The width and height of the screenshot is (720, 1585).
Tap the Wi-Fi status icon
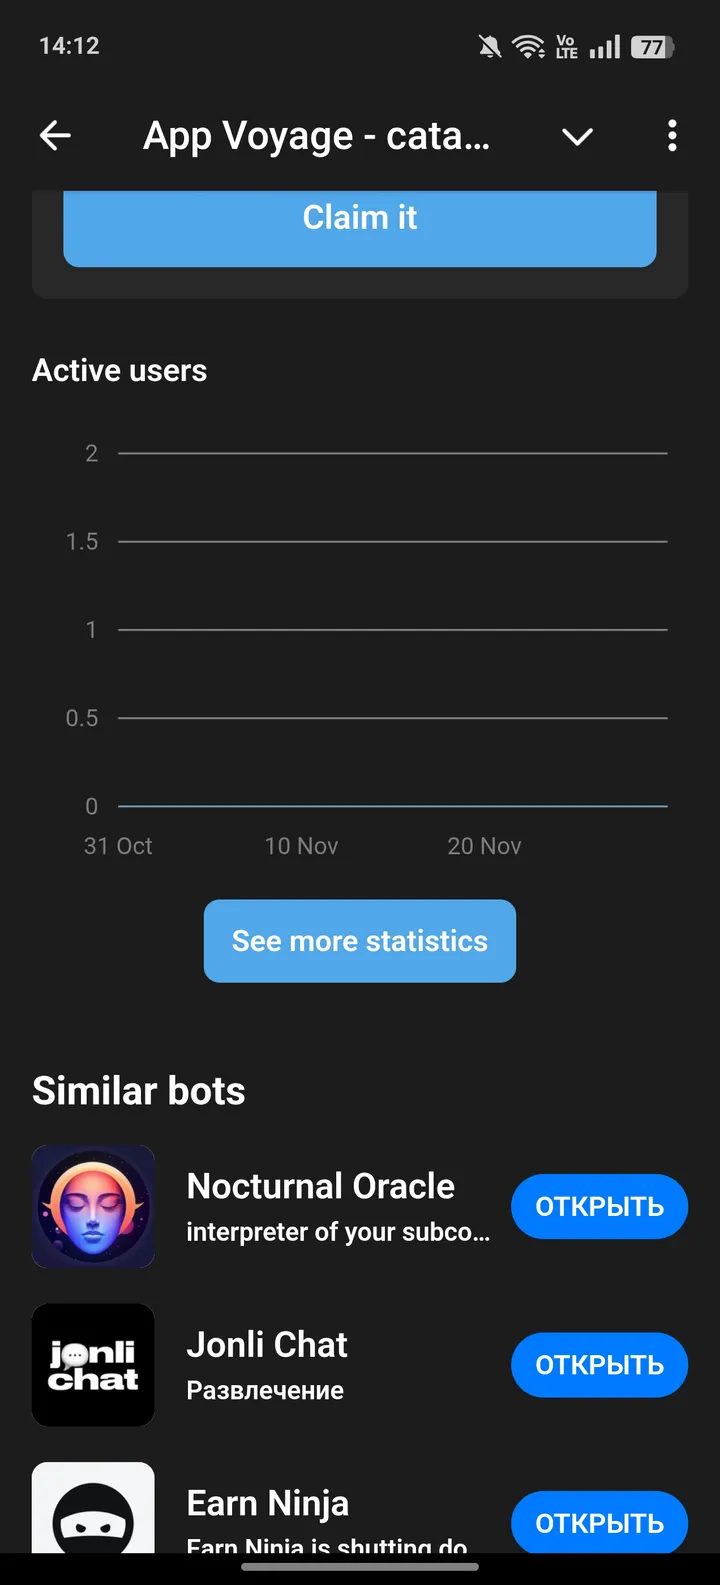pos(528,45)
